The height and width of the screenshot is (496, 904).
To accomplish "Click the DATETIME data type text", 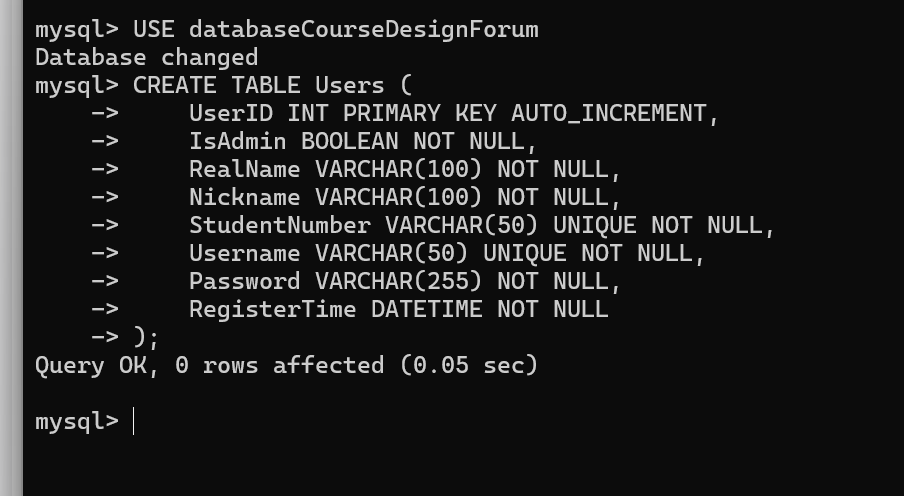I will point(427,310).
